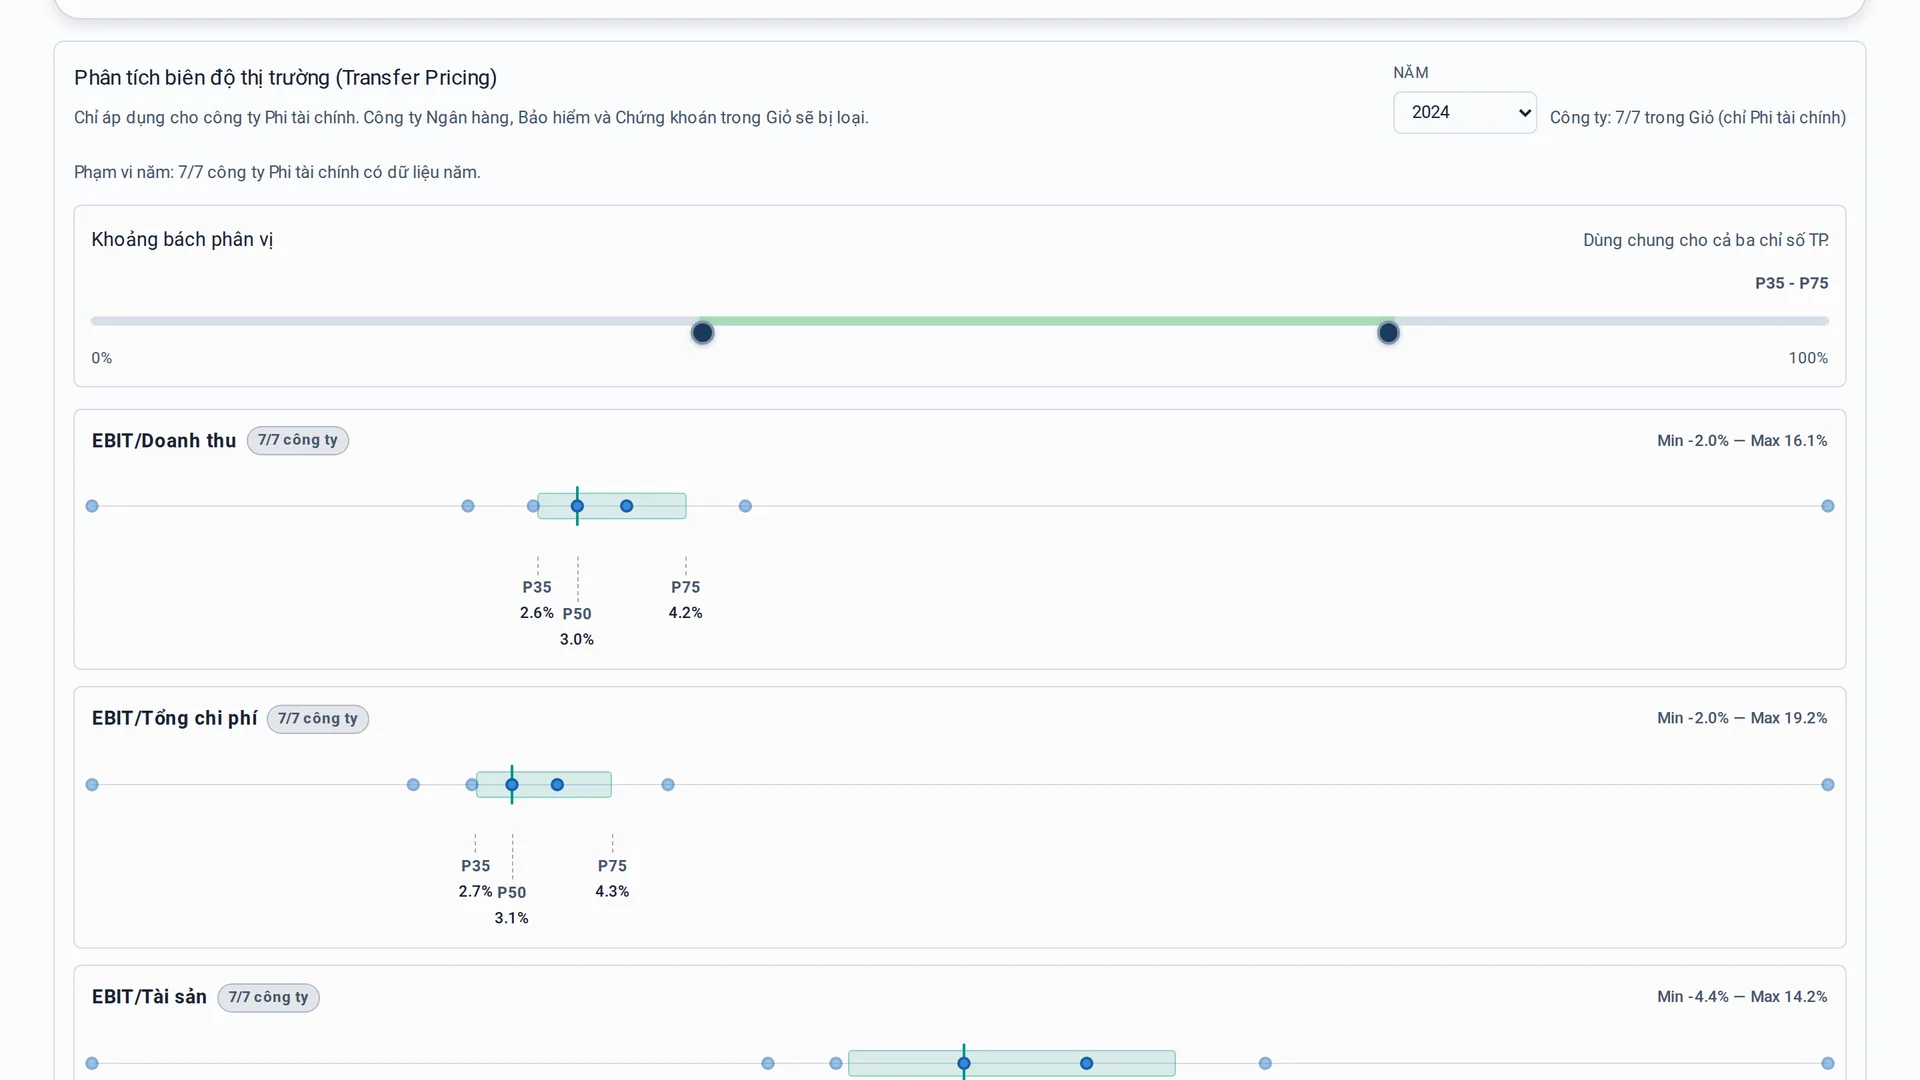Open the NĂM year dropdown showing 2024
Viewport: 1920px width, 1080px height.
point(1464,113)
